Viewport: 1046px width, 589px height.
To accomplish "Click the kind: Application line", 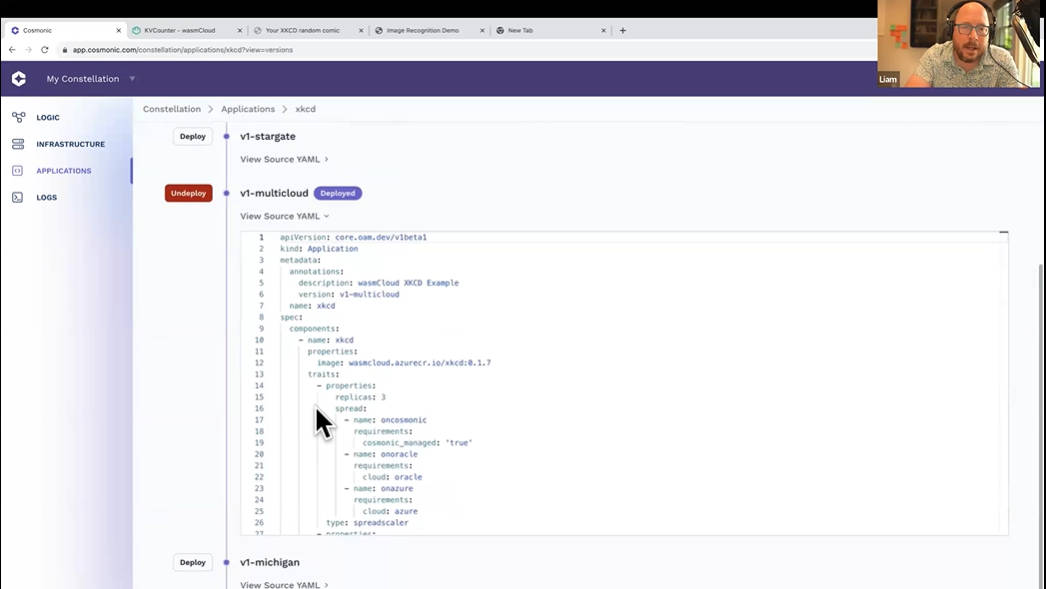I will click(x=319, y=249).
